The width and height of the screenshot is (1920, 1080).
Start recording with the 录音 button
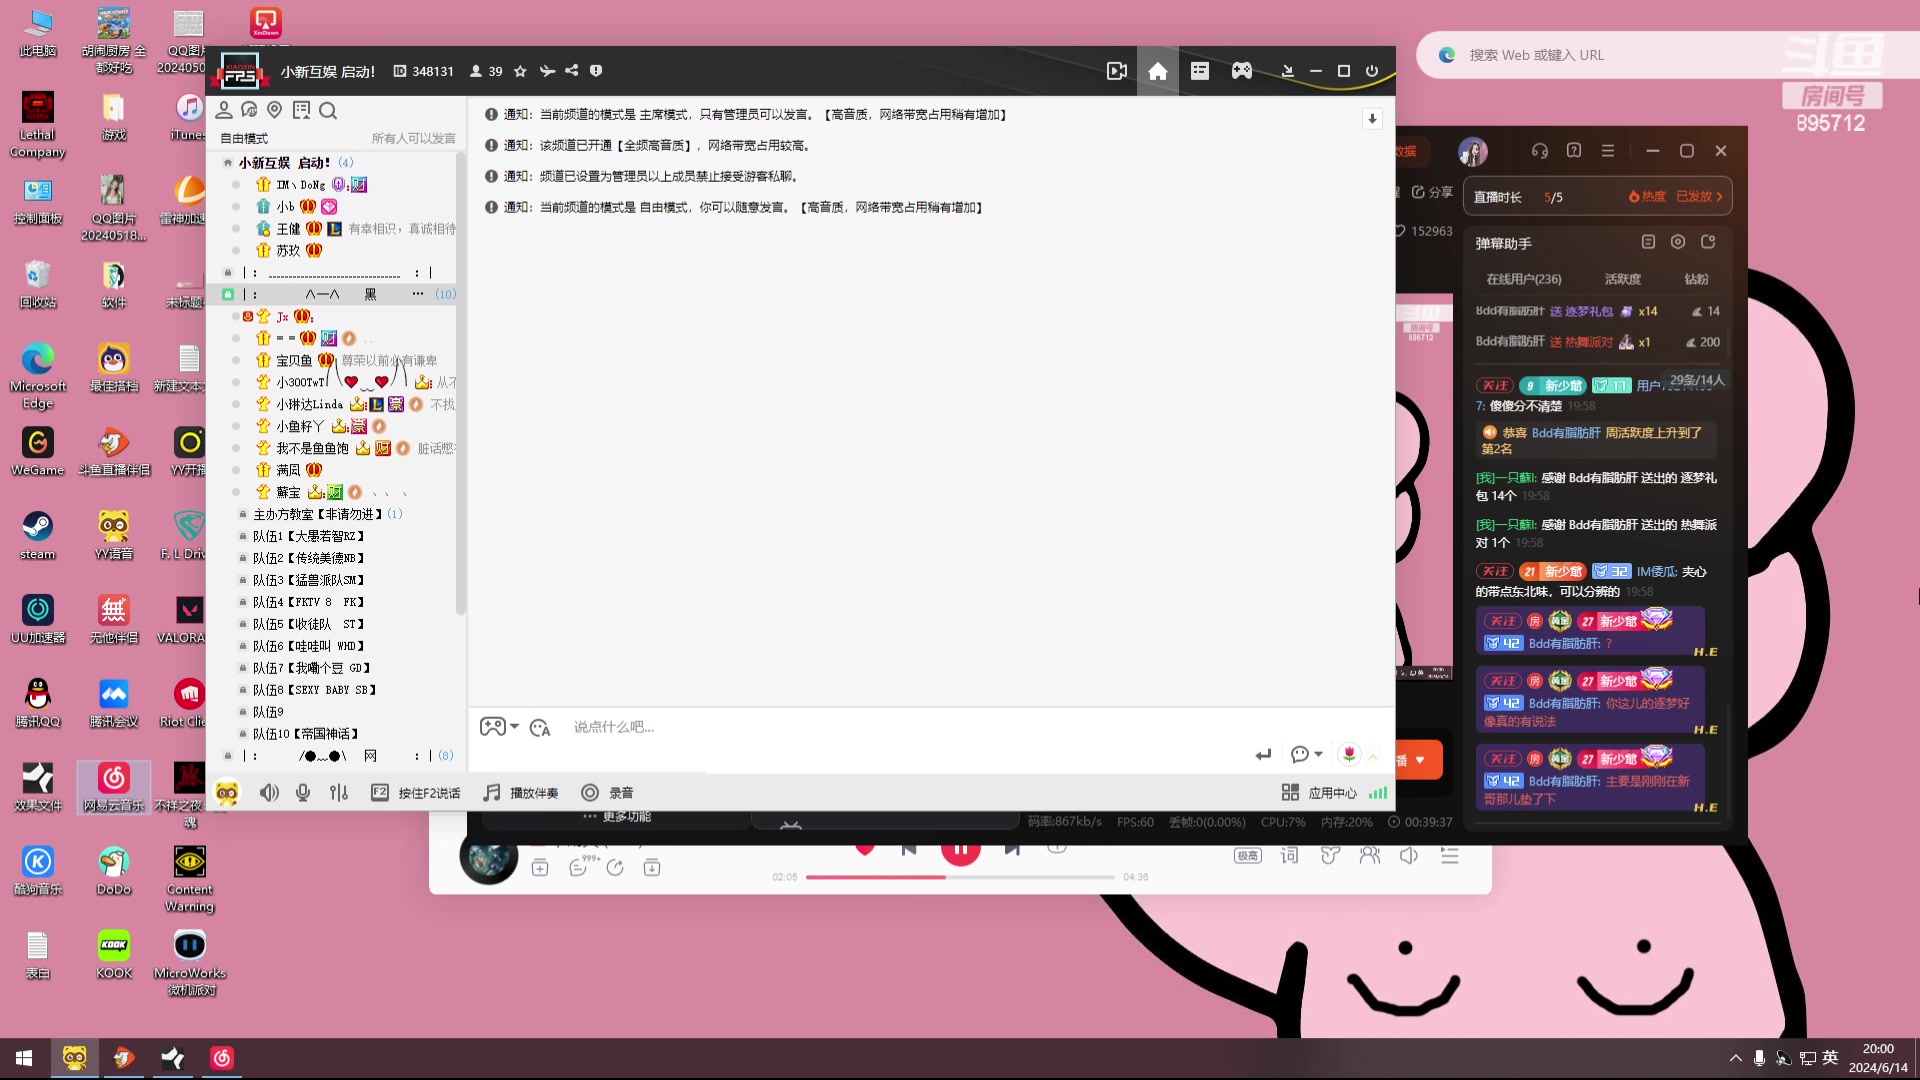(607, 793)
